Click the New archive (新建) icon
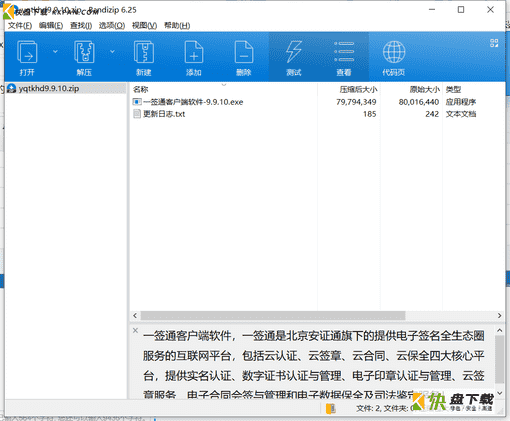Screen dimensions: 510x421 144,57
